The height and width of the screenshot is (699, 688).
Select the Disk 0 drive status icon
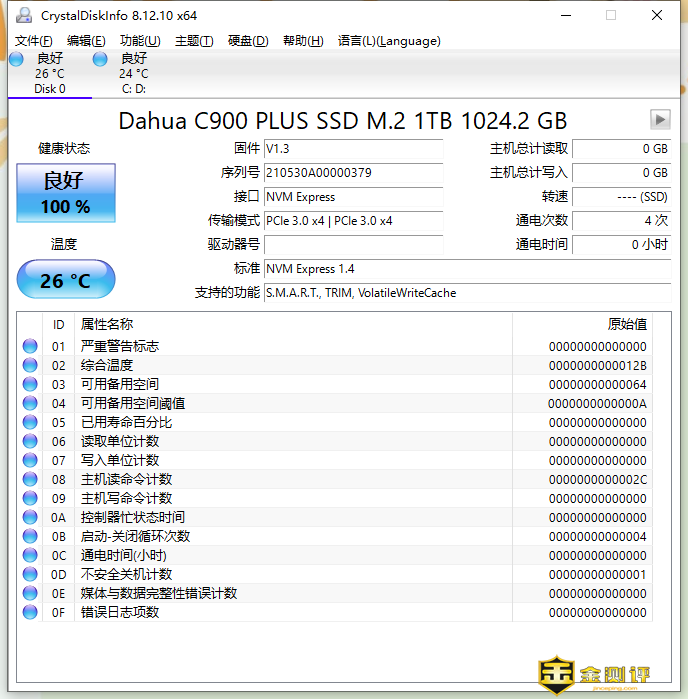(16, 60)
